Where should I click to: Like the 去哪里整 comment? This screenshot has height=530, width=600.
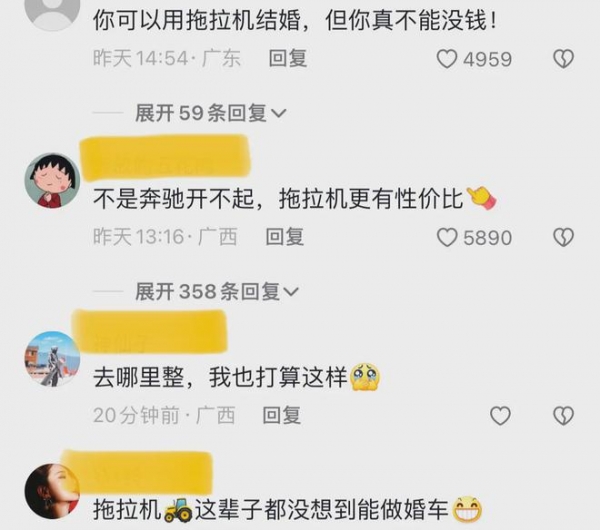pos(501,416)
